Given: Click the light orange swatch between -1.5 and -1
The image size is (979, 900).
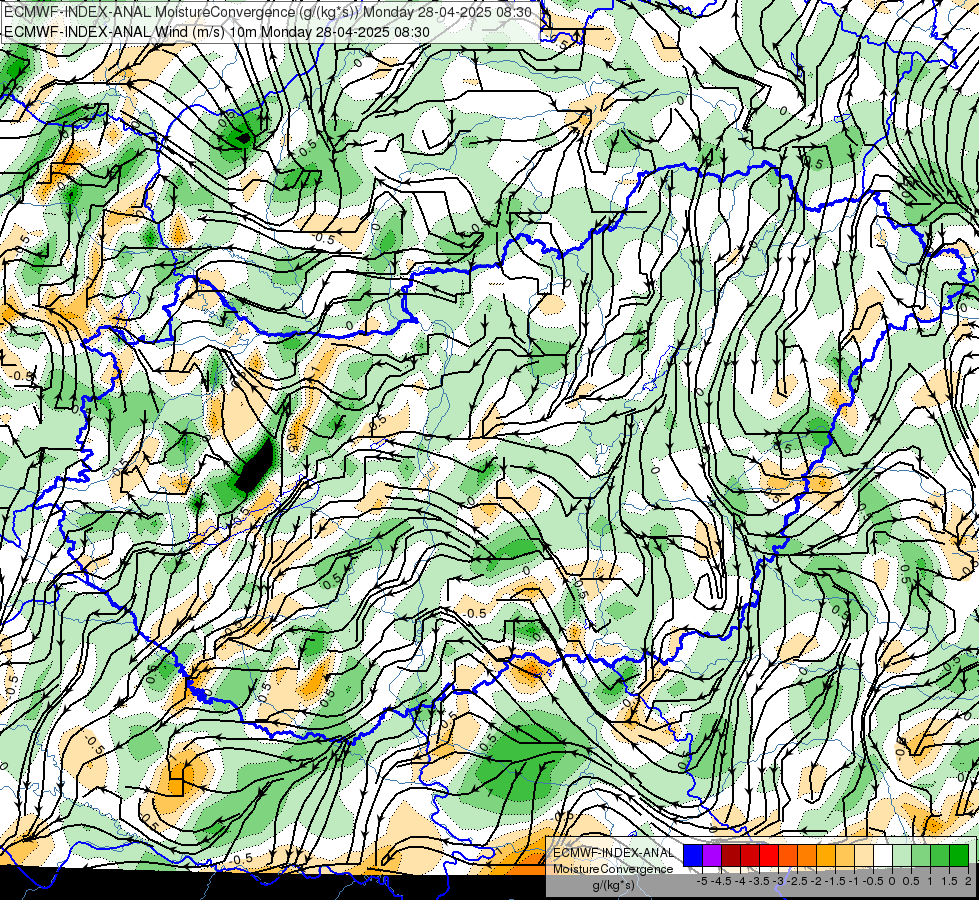Looking at the screenshot, I should coord(845,855).
